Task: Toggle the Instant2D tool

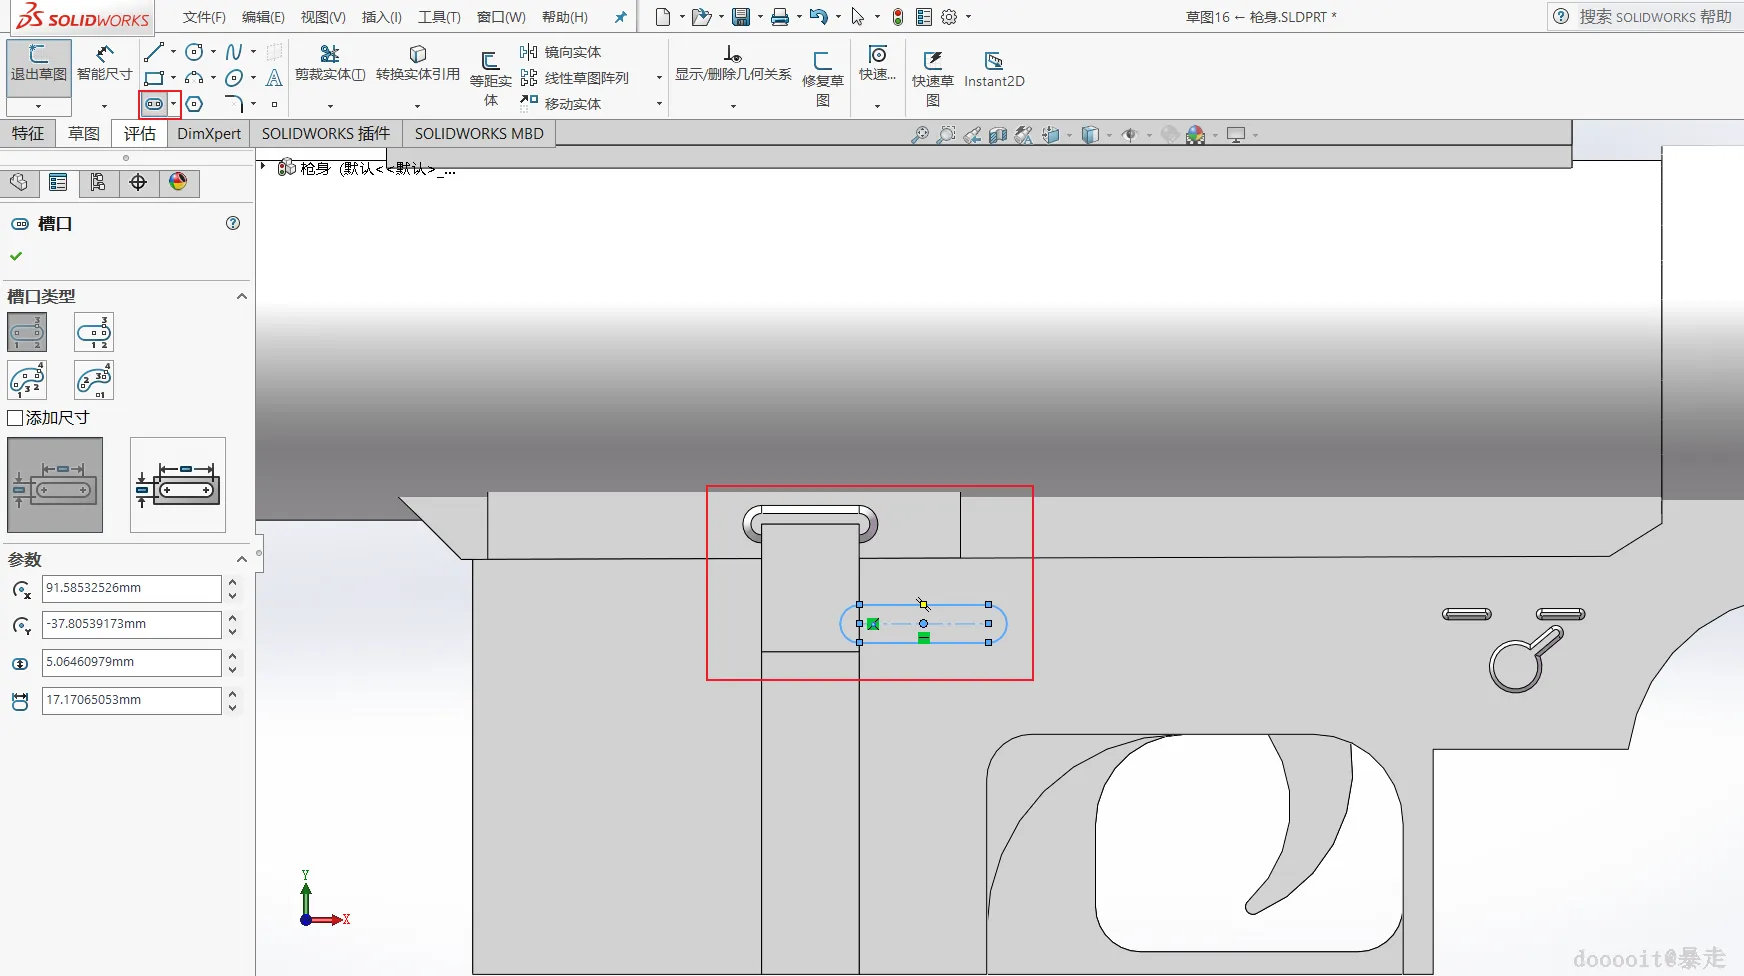Action: (x=994, y=70)
